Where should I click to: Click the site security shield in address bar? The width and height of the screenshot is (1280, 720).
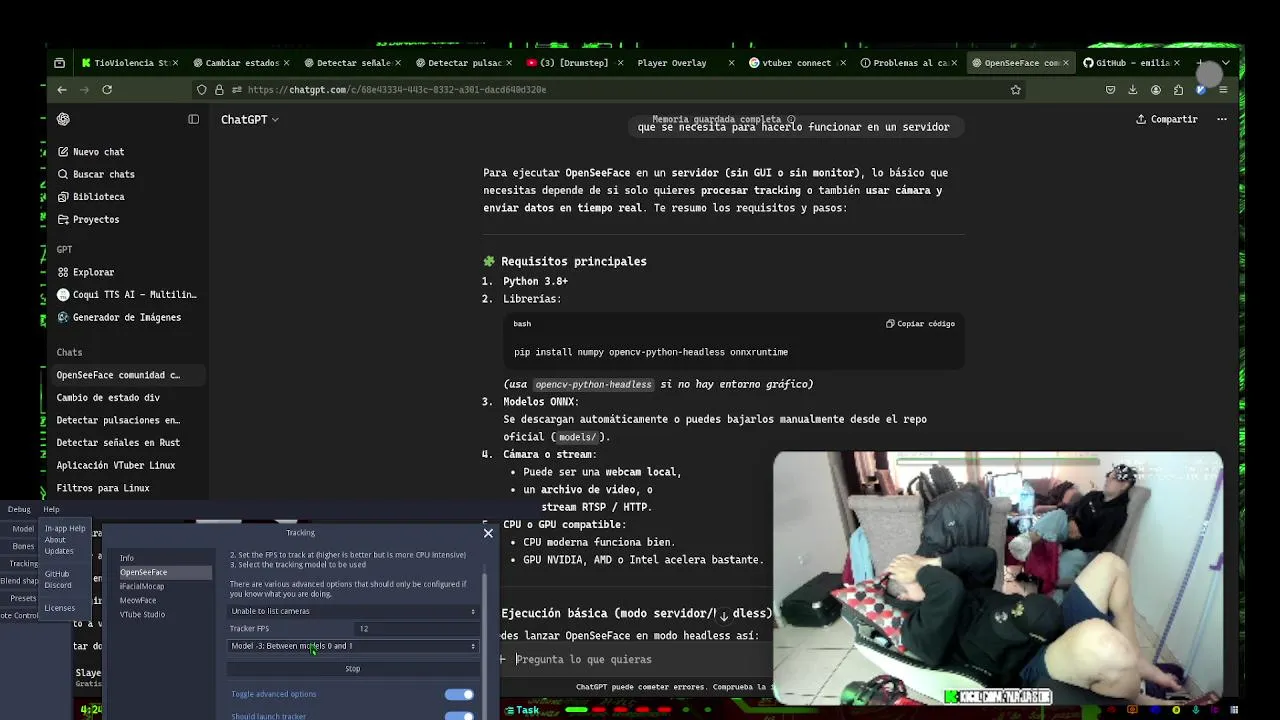(202, 89)
